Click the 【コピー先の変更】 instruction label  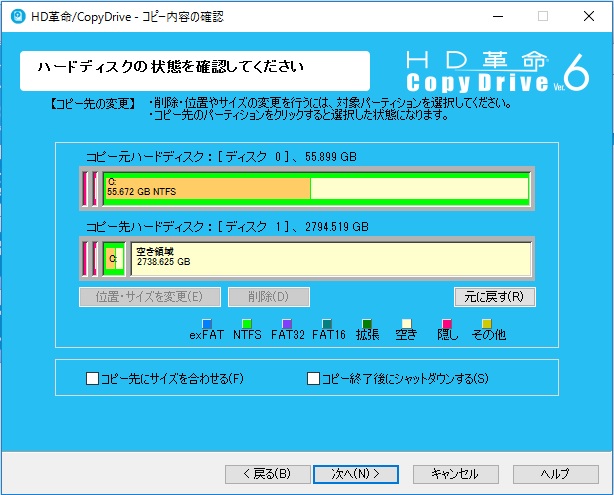93,104
